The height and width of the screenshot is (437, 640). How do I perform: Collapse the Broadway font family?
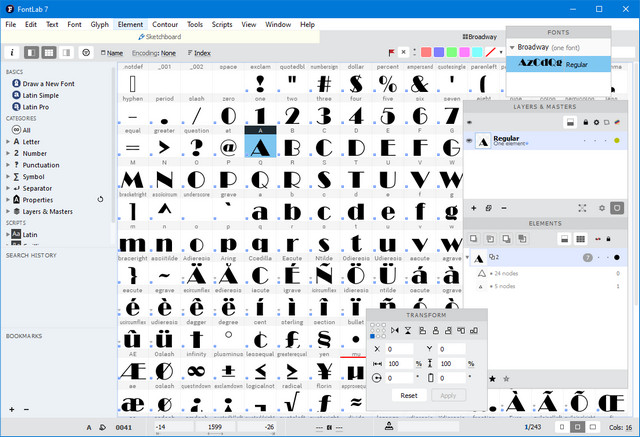(512, 47)
